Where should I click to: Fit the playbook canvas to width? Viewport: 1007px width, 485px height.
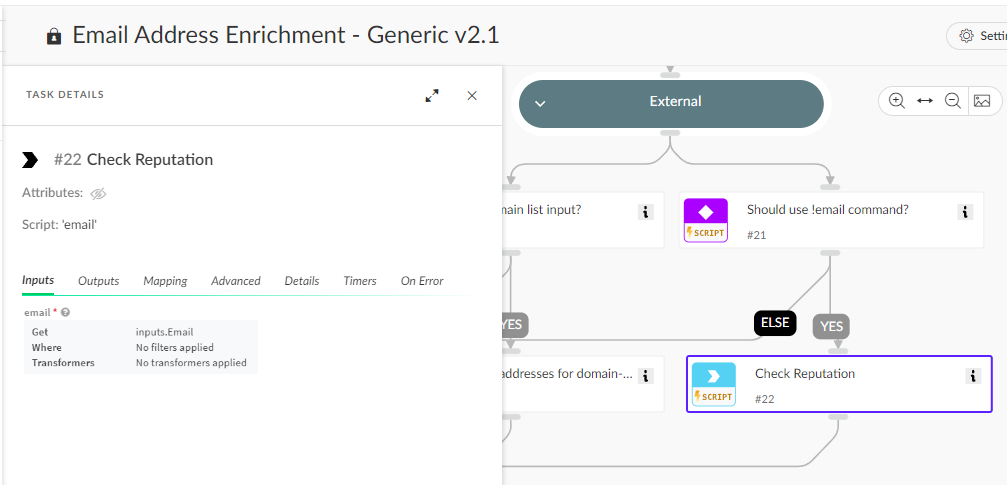point(925,101)
